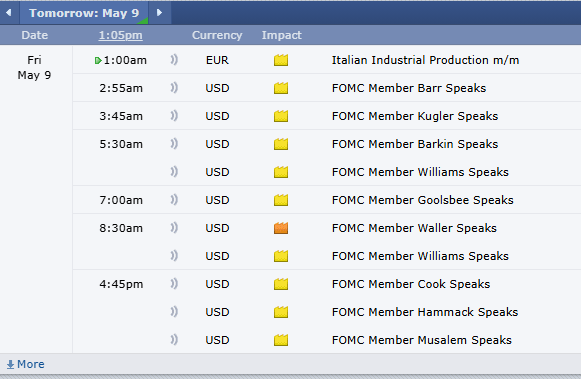Click the Fri May 9 date cell
This screenshot has width=581, height=379.
tap(34, 67)
